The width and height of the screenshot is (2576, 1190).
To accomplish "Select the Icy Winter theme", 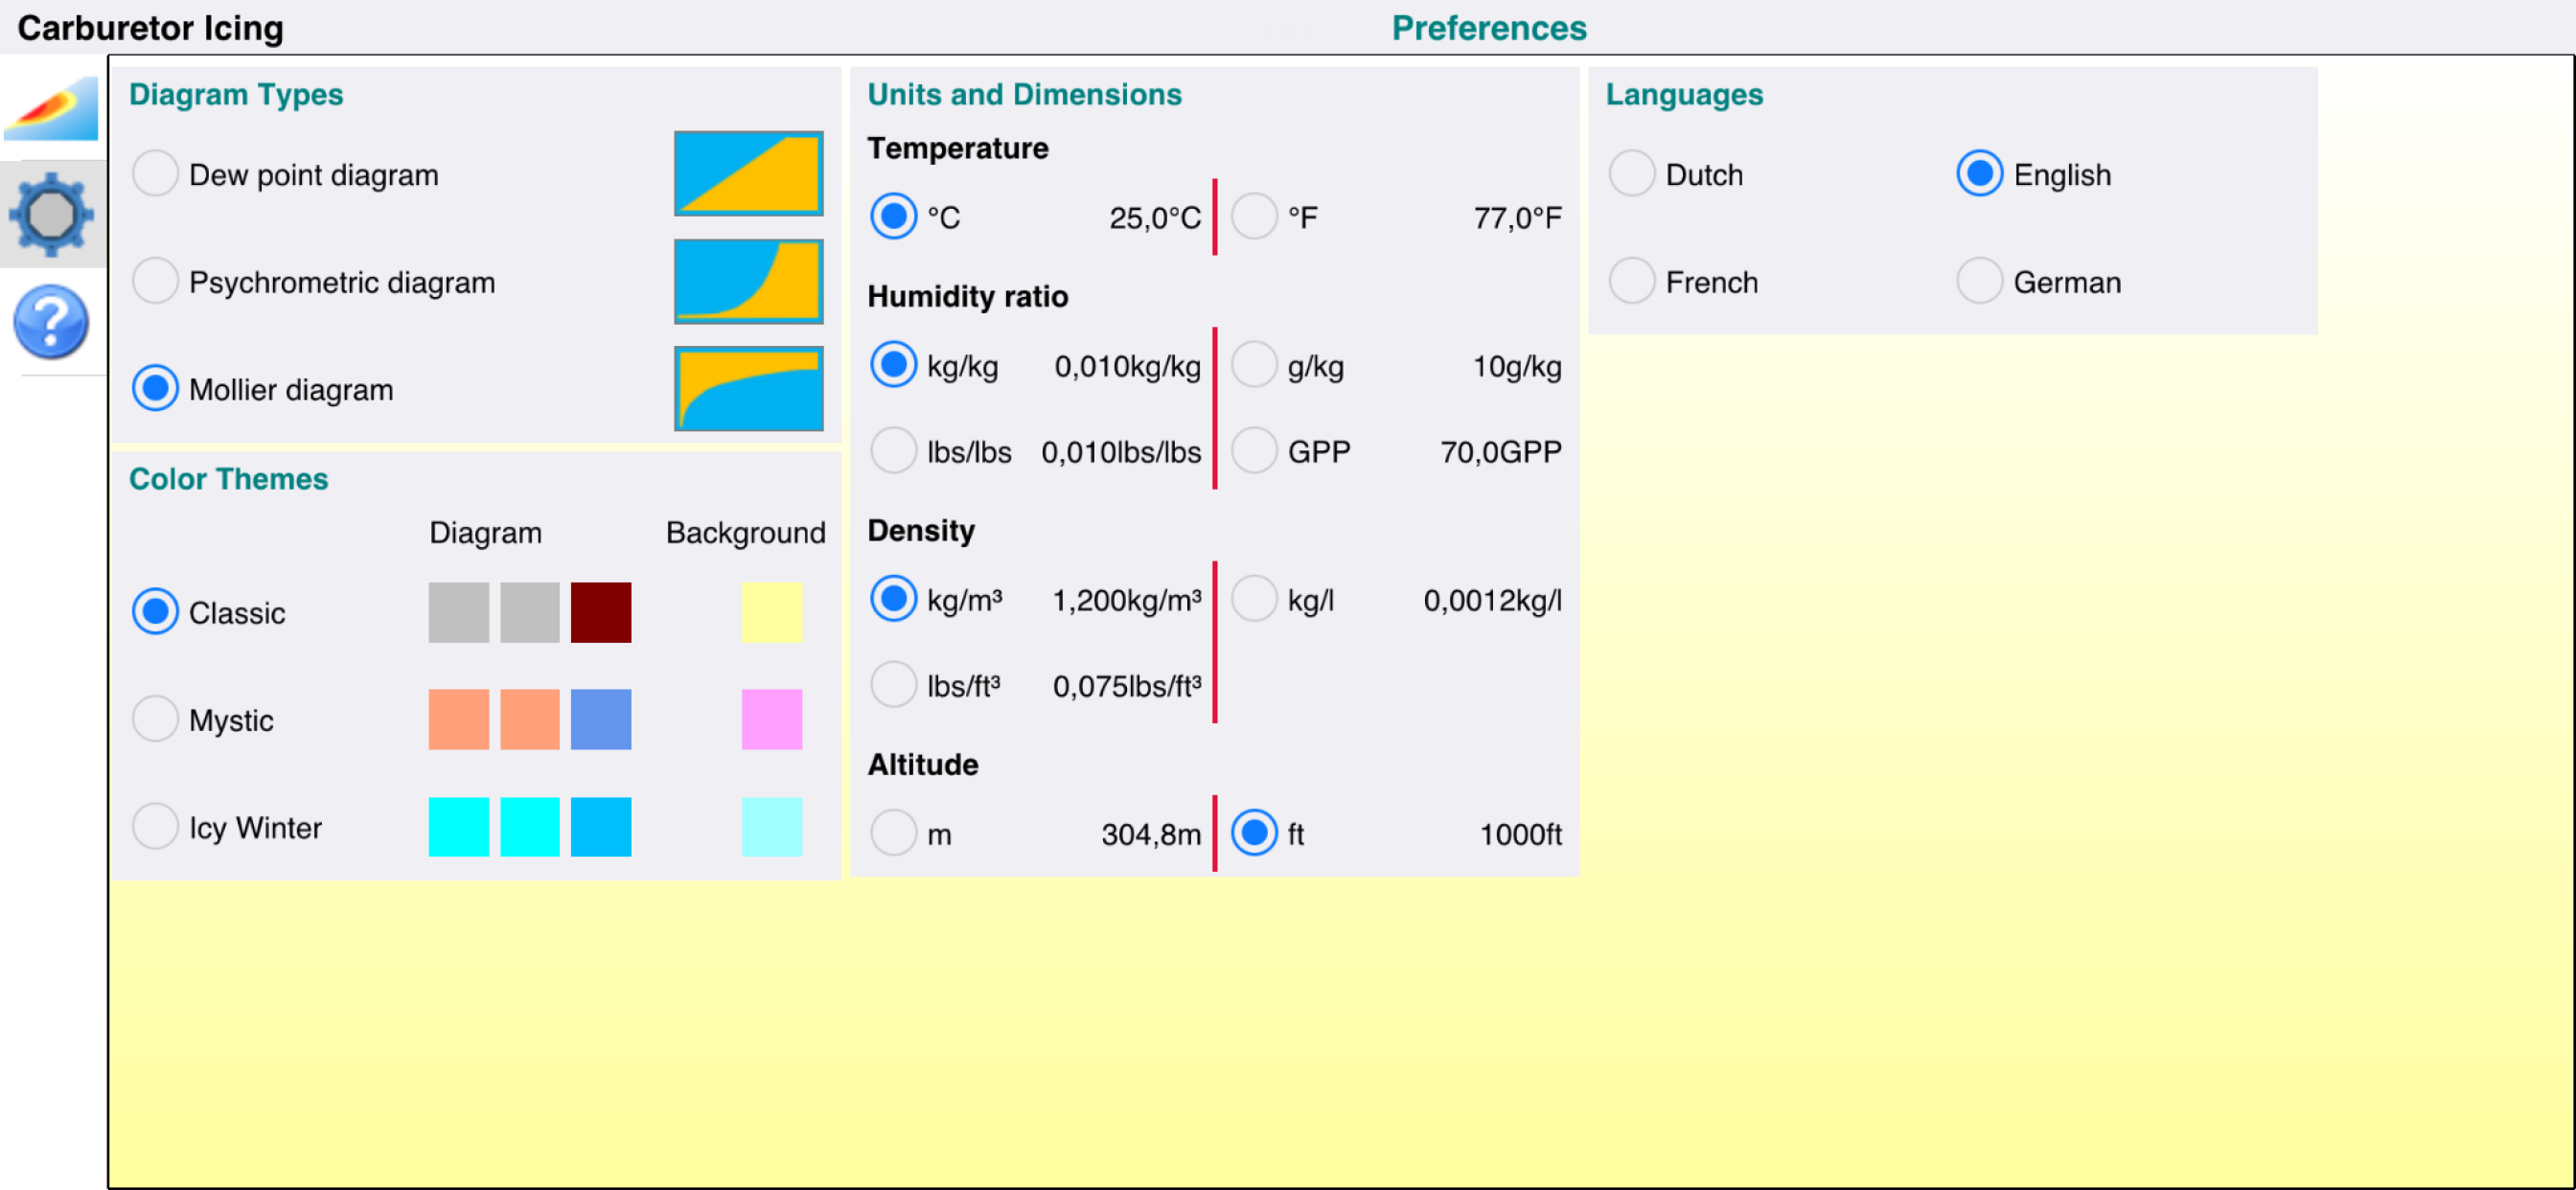I will 155,827.
